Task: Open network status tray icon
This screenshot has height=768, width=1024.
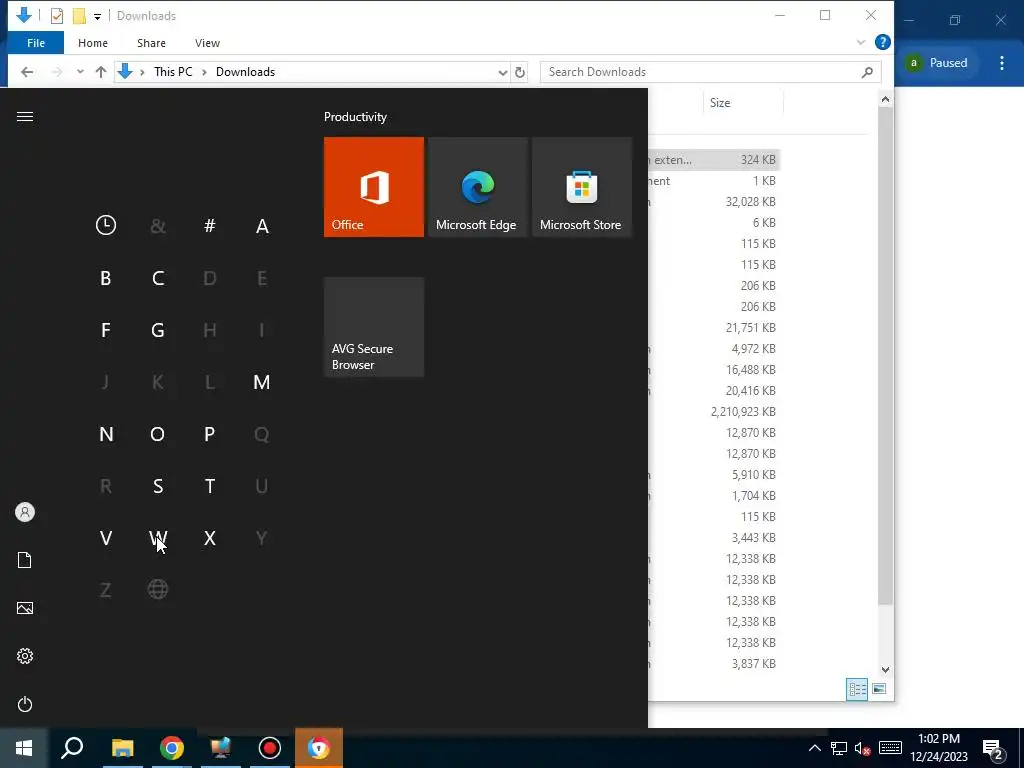Action: point(839,748)
